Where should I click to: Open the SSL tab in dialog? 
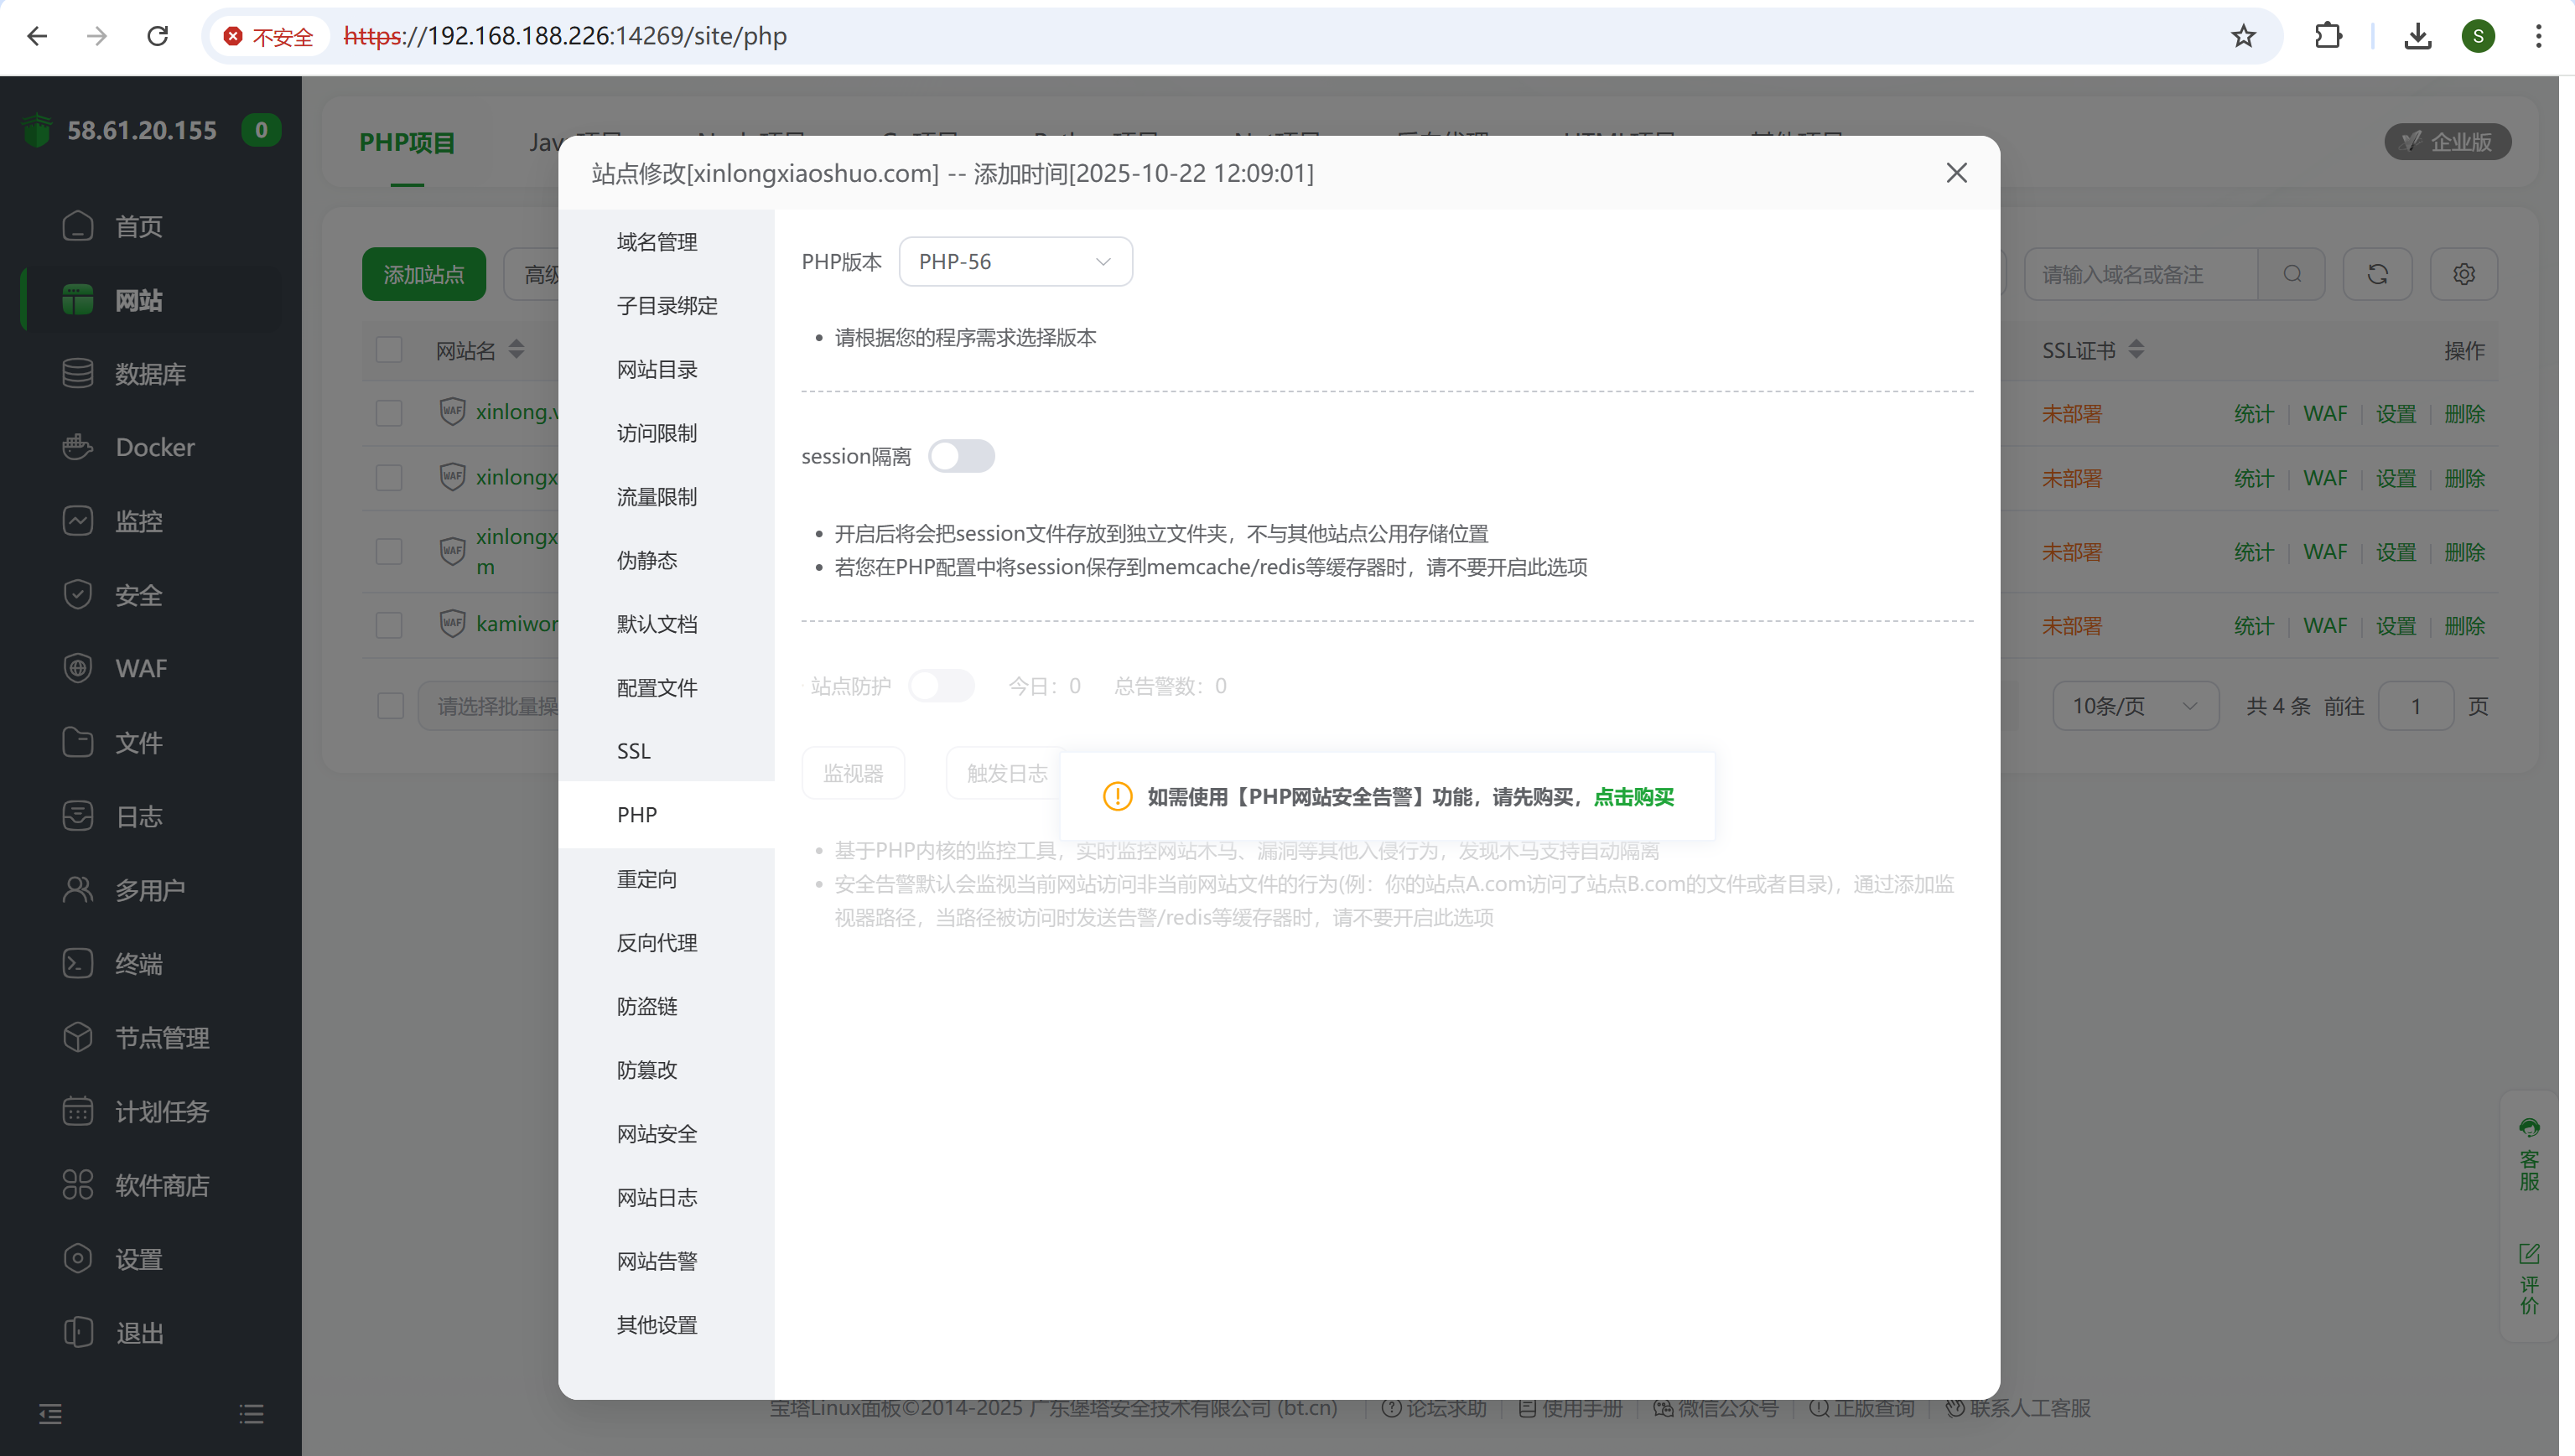634,751
